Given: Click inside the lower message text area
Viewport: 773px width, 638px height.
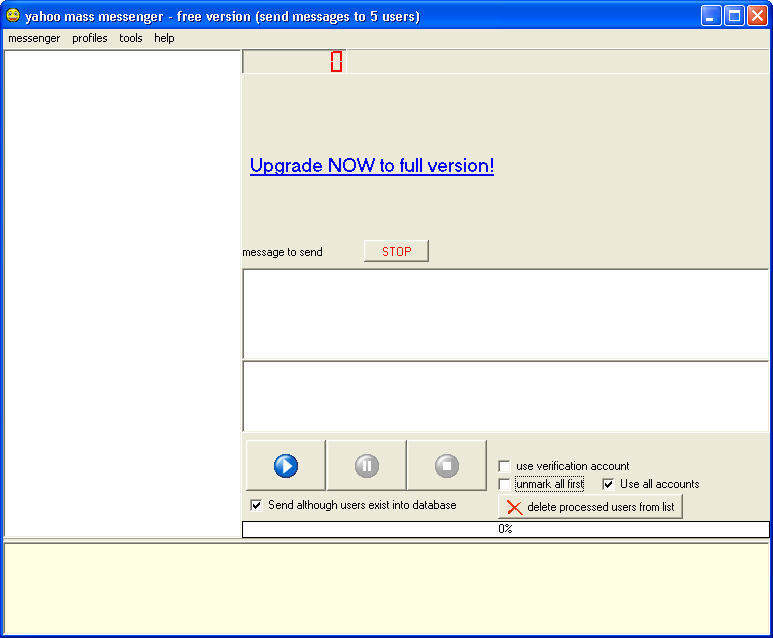Looking at the screenshot, I should (506, 396).
